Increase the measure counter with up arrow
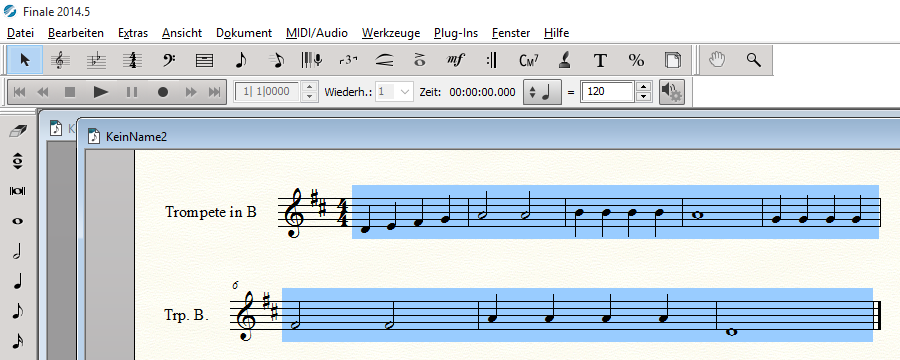900x360 pixels. (x=310, y=87)
